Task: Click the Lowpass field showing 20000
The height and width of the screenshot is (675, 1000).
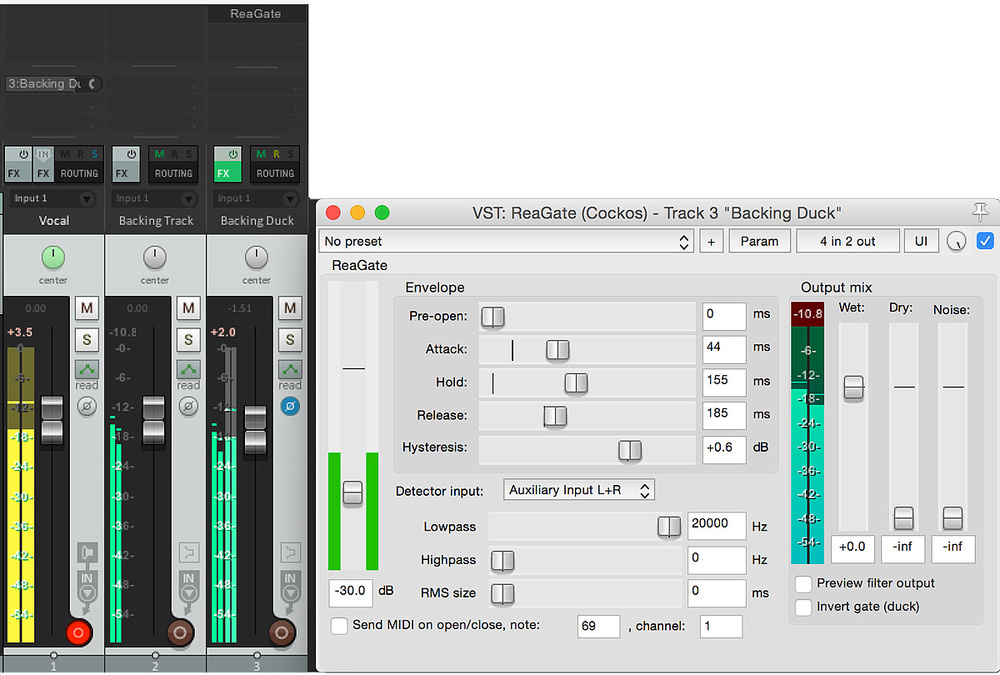Action: (x=717, y=524)
